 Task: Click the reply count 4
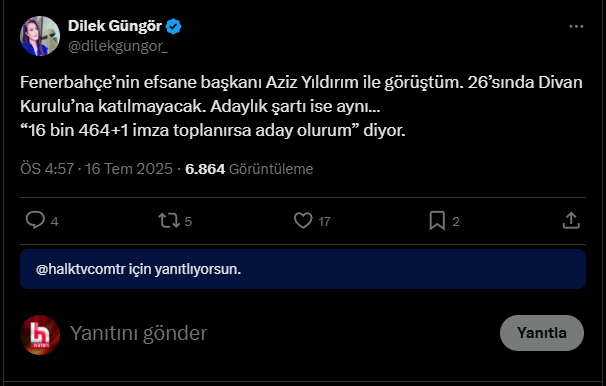click(54, 221)
